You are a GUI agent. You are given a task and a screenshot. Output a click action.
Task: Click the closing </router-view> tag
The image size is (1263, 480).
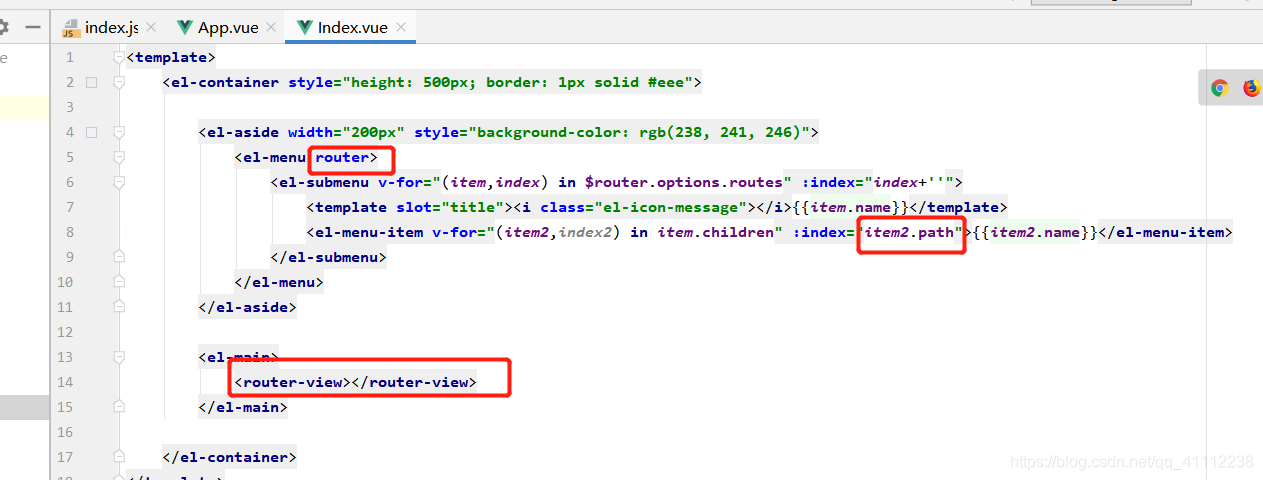(415, 382)
